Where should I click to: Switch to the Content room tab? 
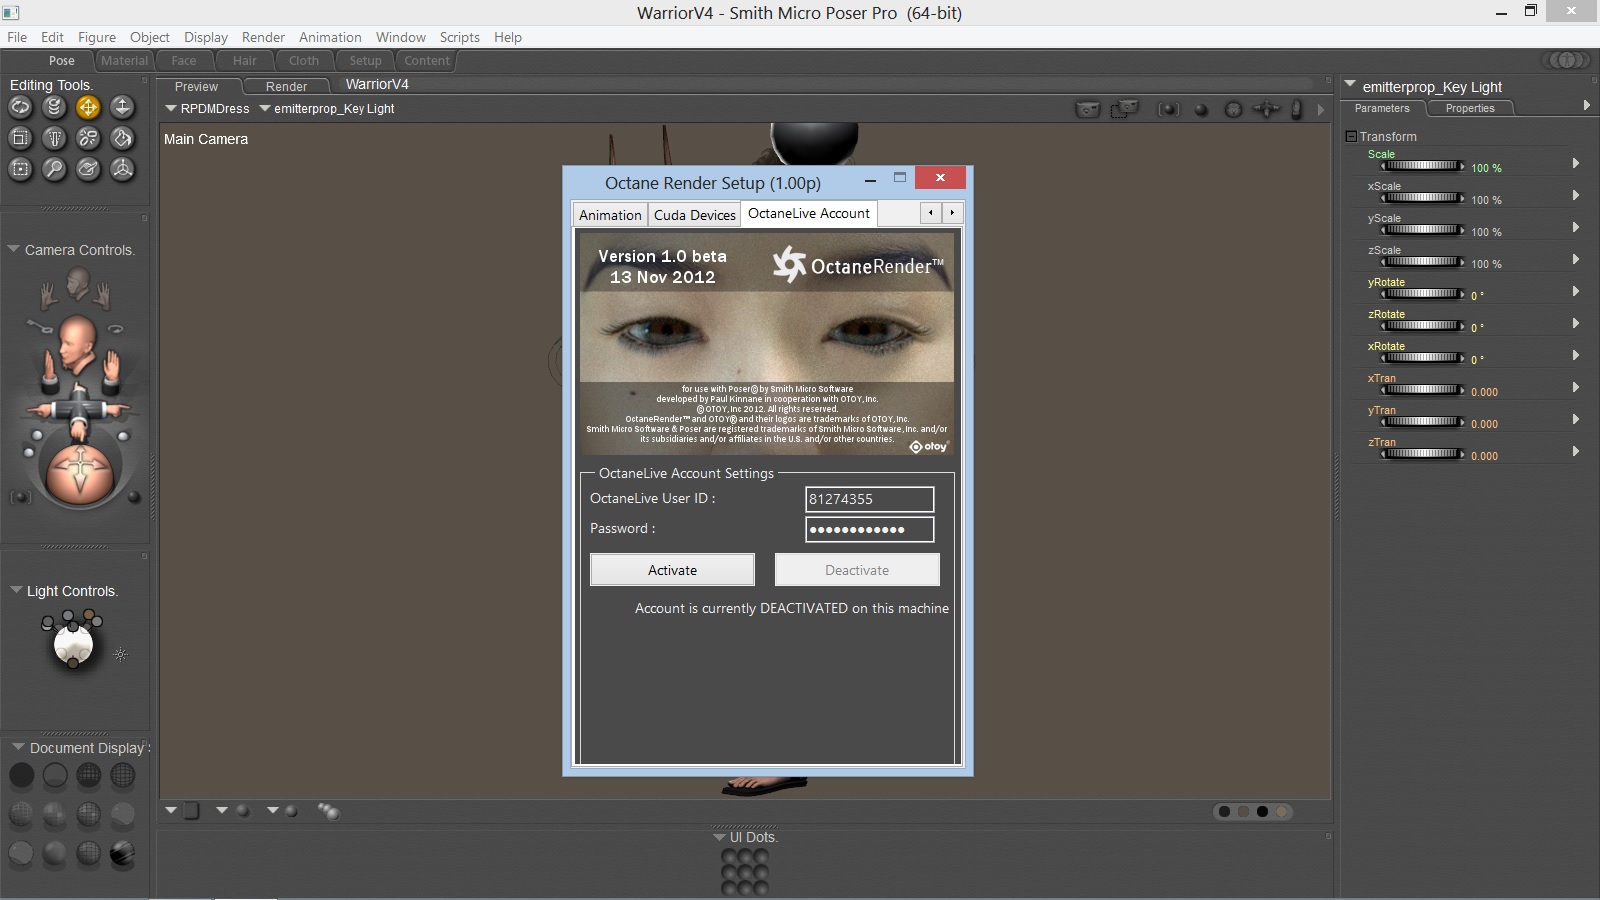tap(427, 60)
